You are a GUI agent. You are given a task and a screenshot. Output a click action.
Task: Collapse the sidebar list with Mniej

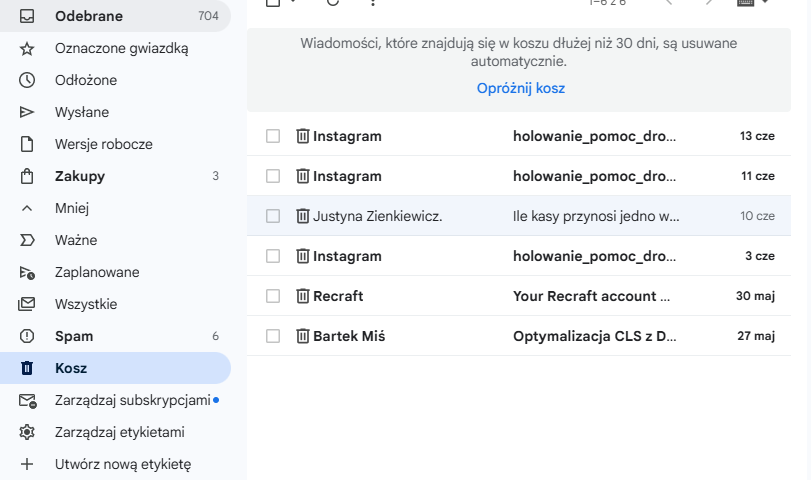tap(115, 208)
